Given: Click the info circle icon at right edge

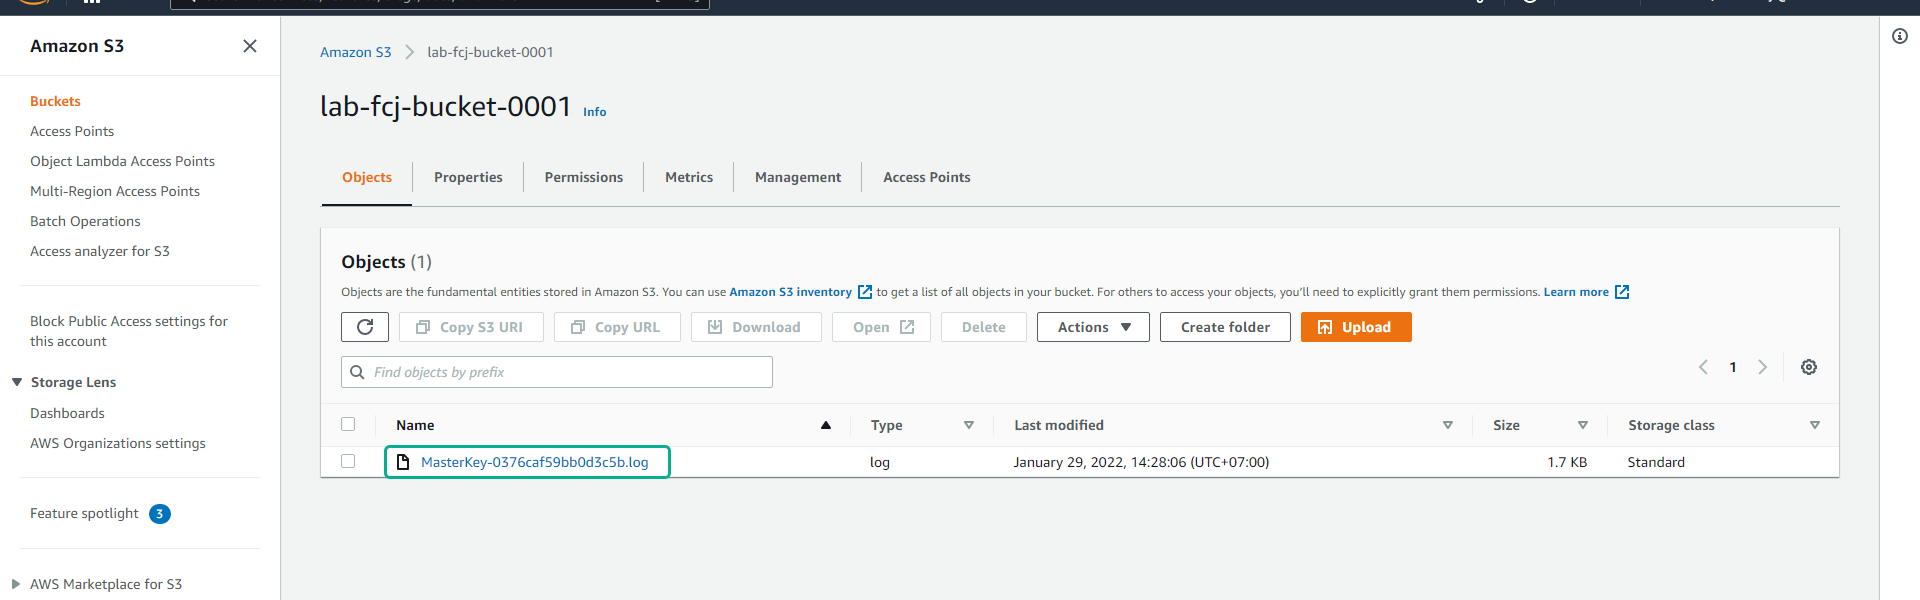Looking at the screenshot, I should 1900,36.
